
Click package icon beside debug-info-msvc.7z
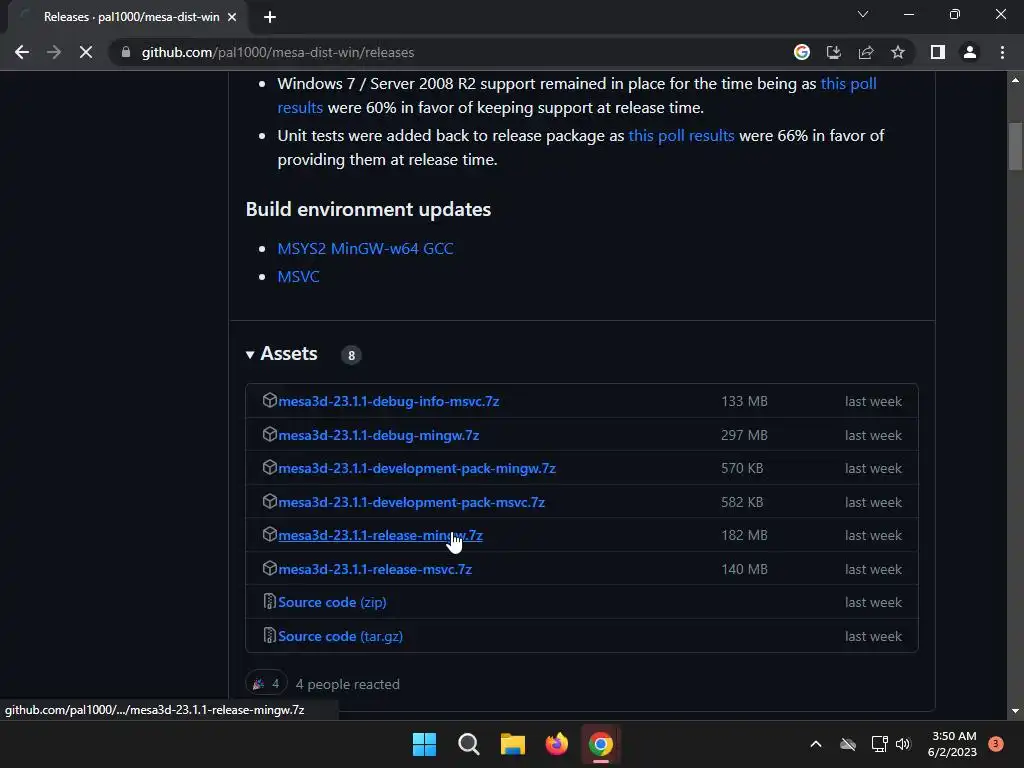click(269, 400)
